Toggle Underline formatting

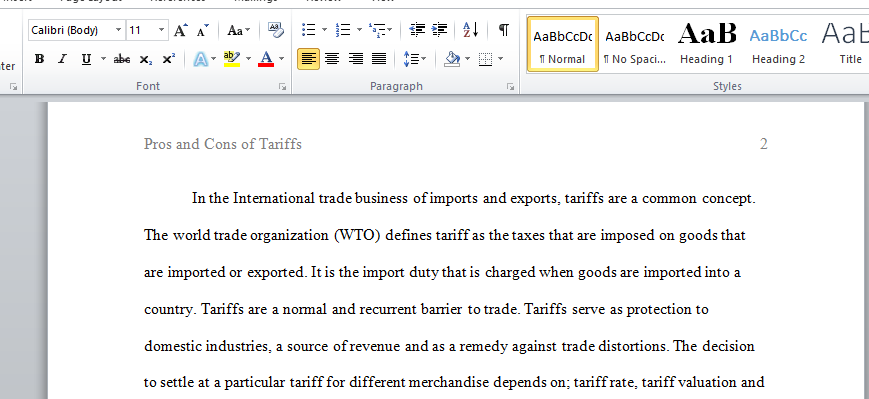pyautogui.click(x=86, y=59)
